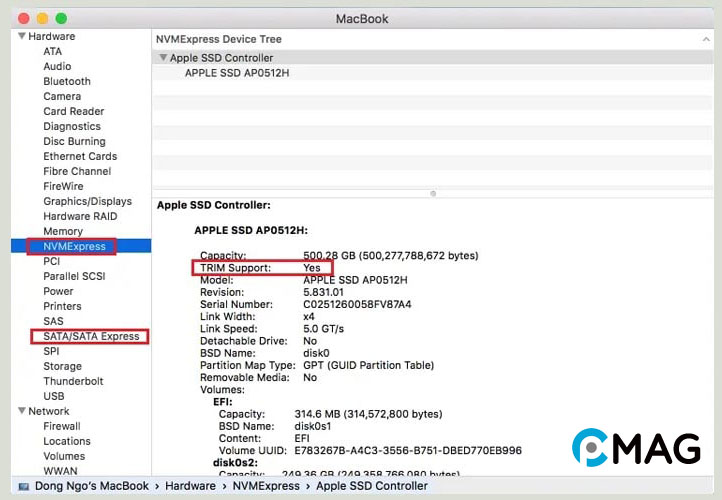
Task: Close the MacBook window with red button
Action: (x=23, y=18)
